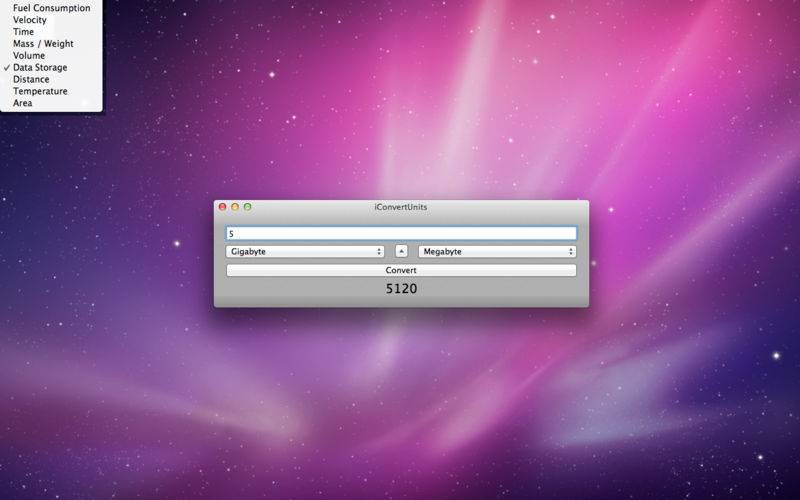Select Mass / Weight menu entry

tap(51, 44)
